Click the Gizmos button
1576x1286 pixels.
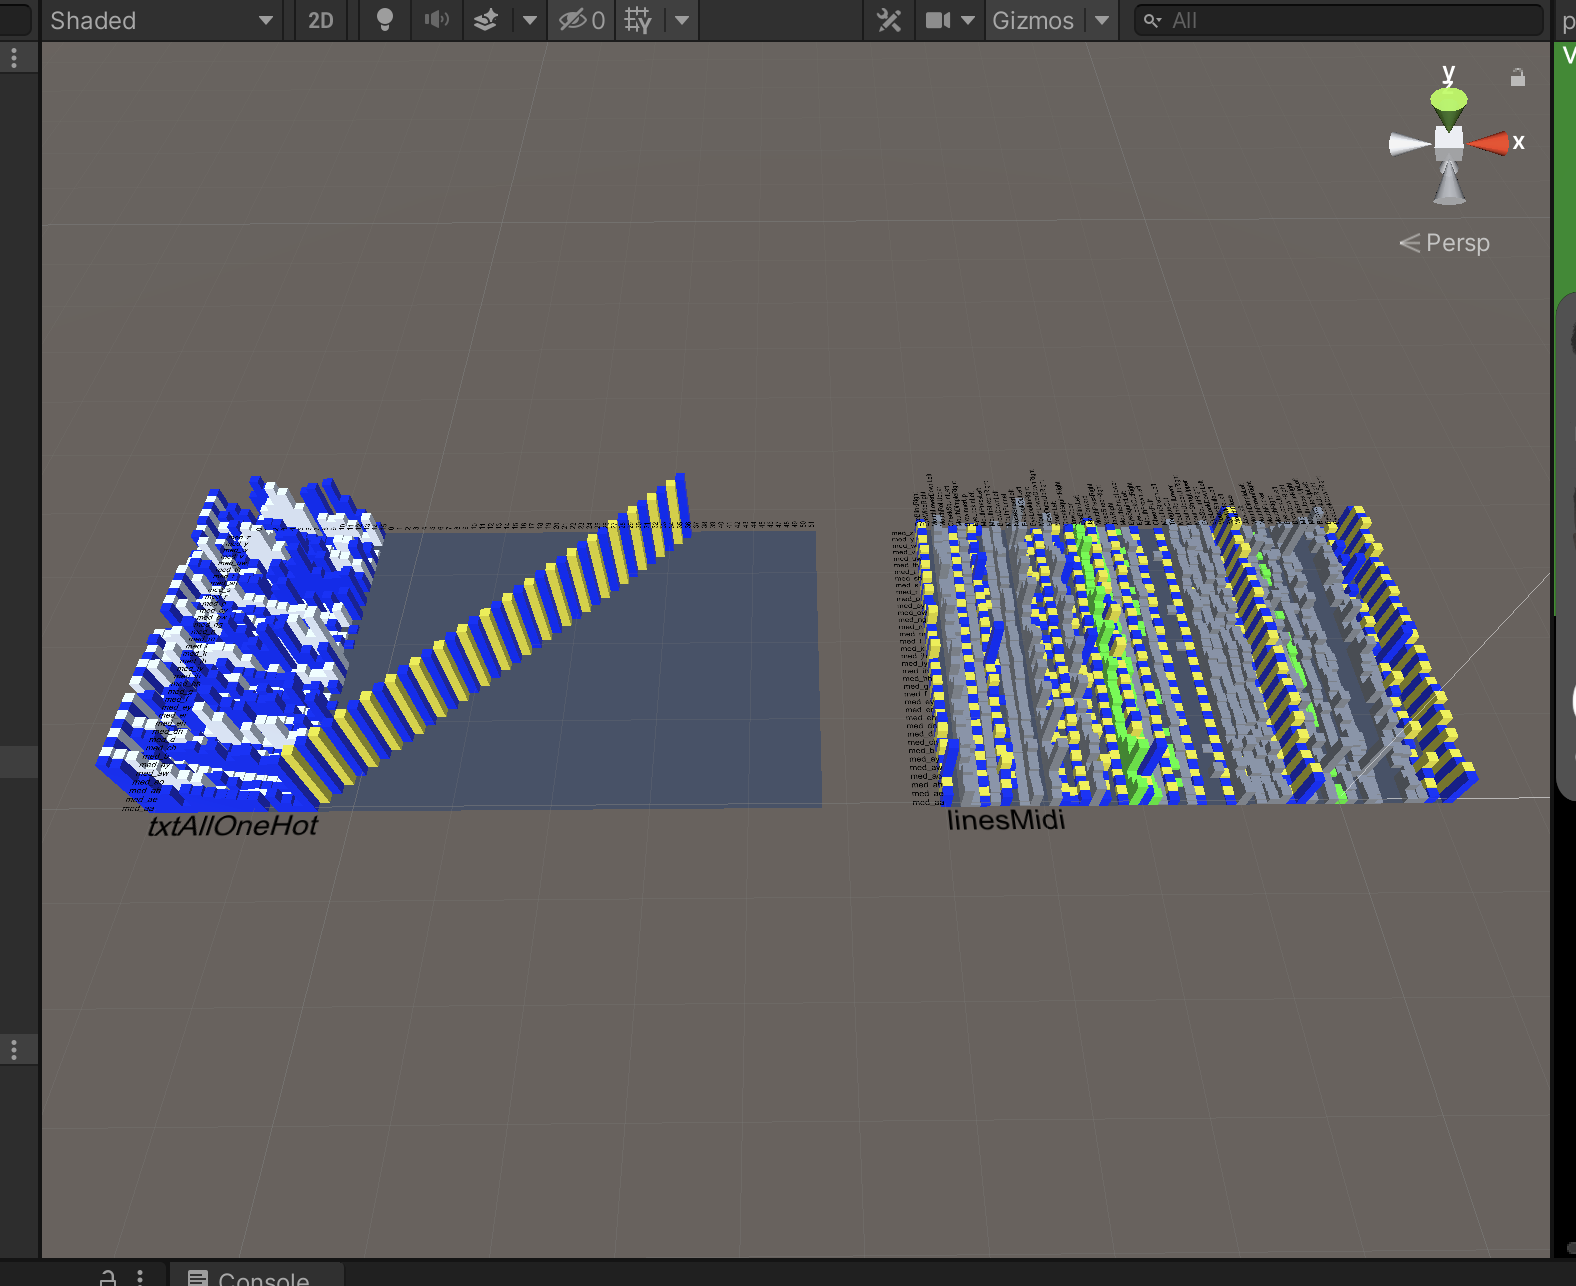[1032, 21]
